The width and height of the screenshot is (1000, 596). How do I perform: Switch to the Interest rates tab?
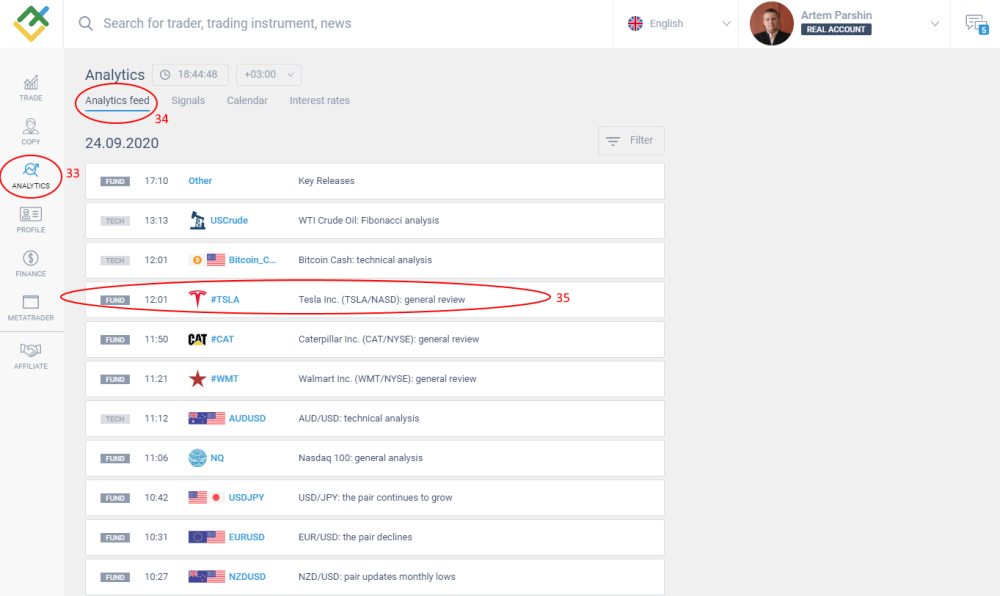point(320,101)
